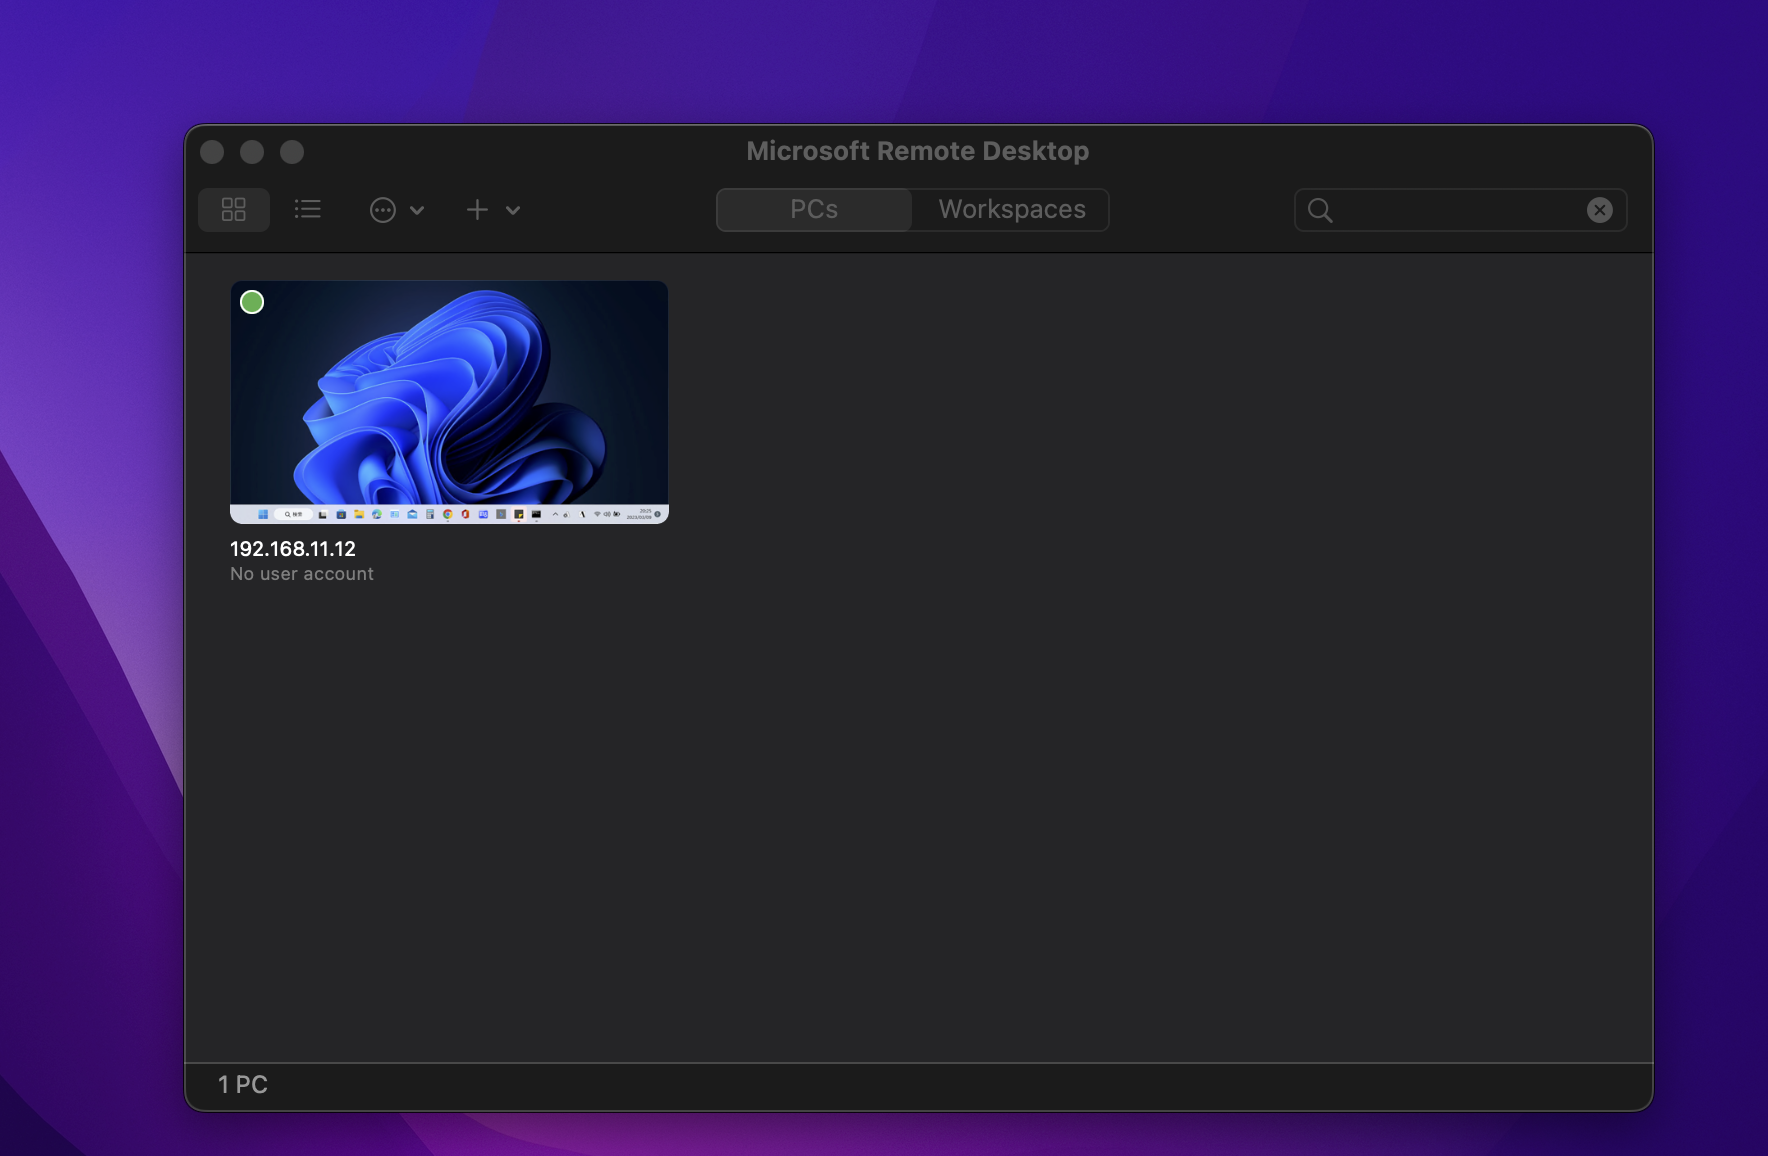Click the 1 PC status bar text

(x=242, y=1084)
